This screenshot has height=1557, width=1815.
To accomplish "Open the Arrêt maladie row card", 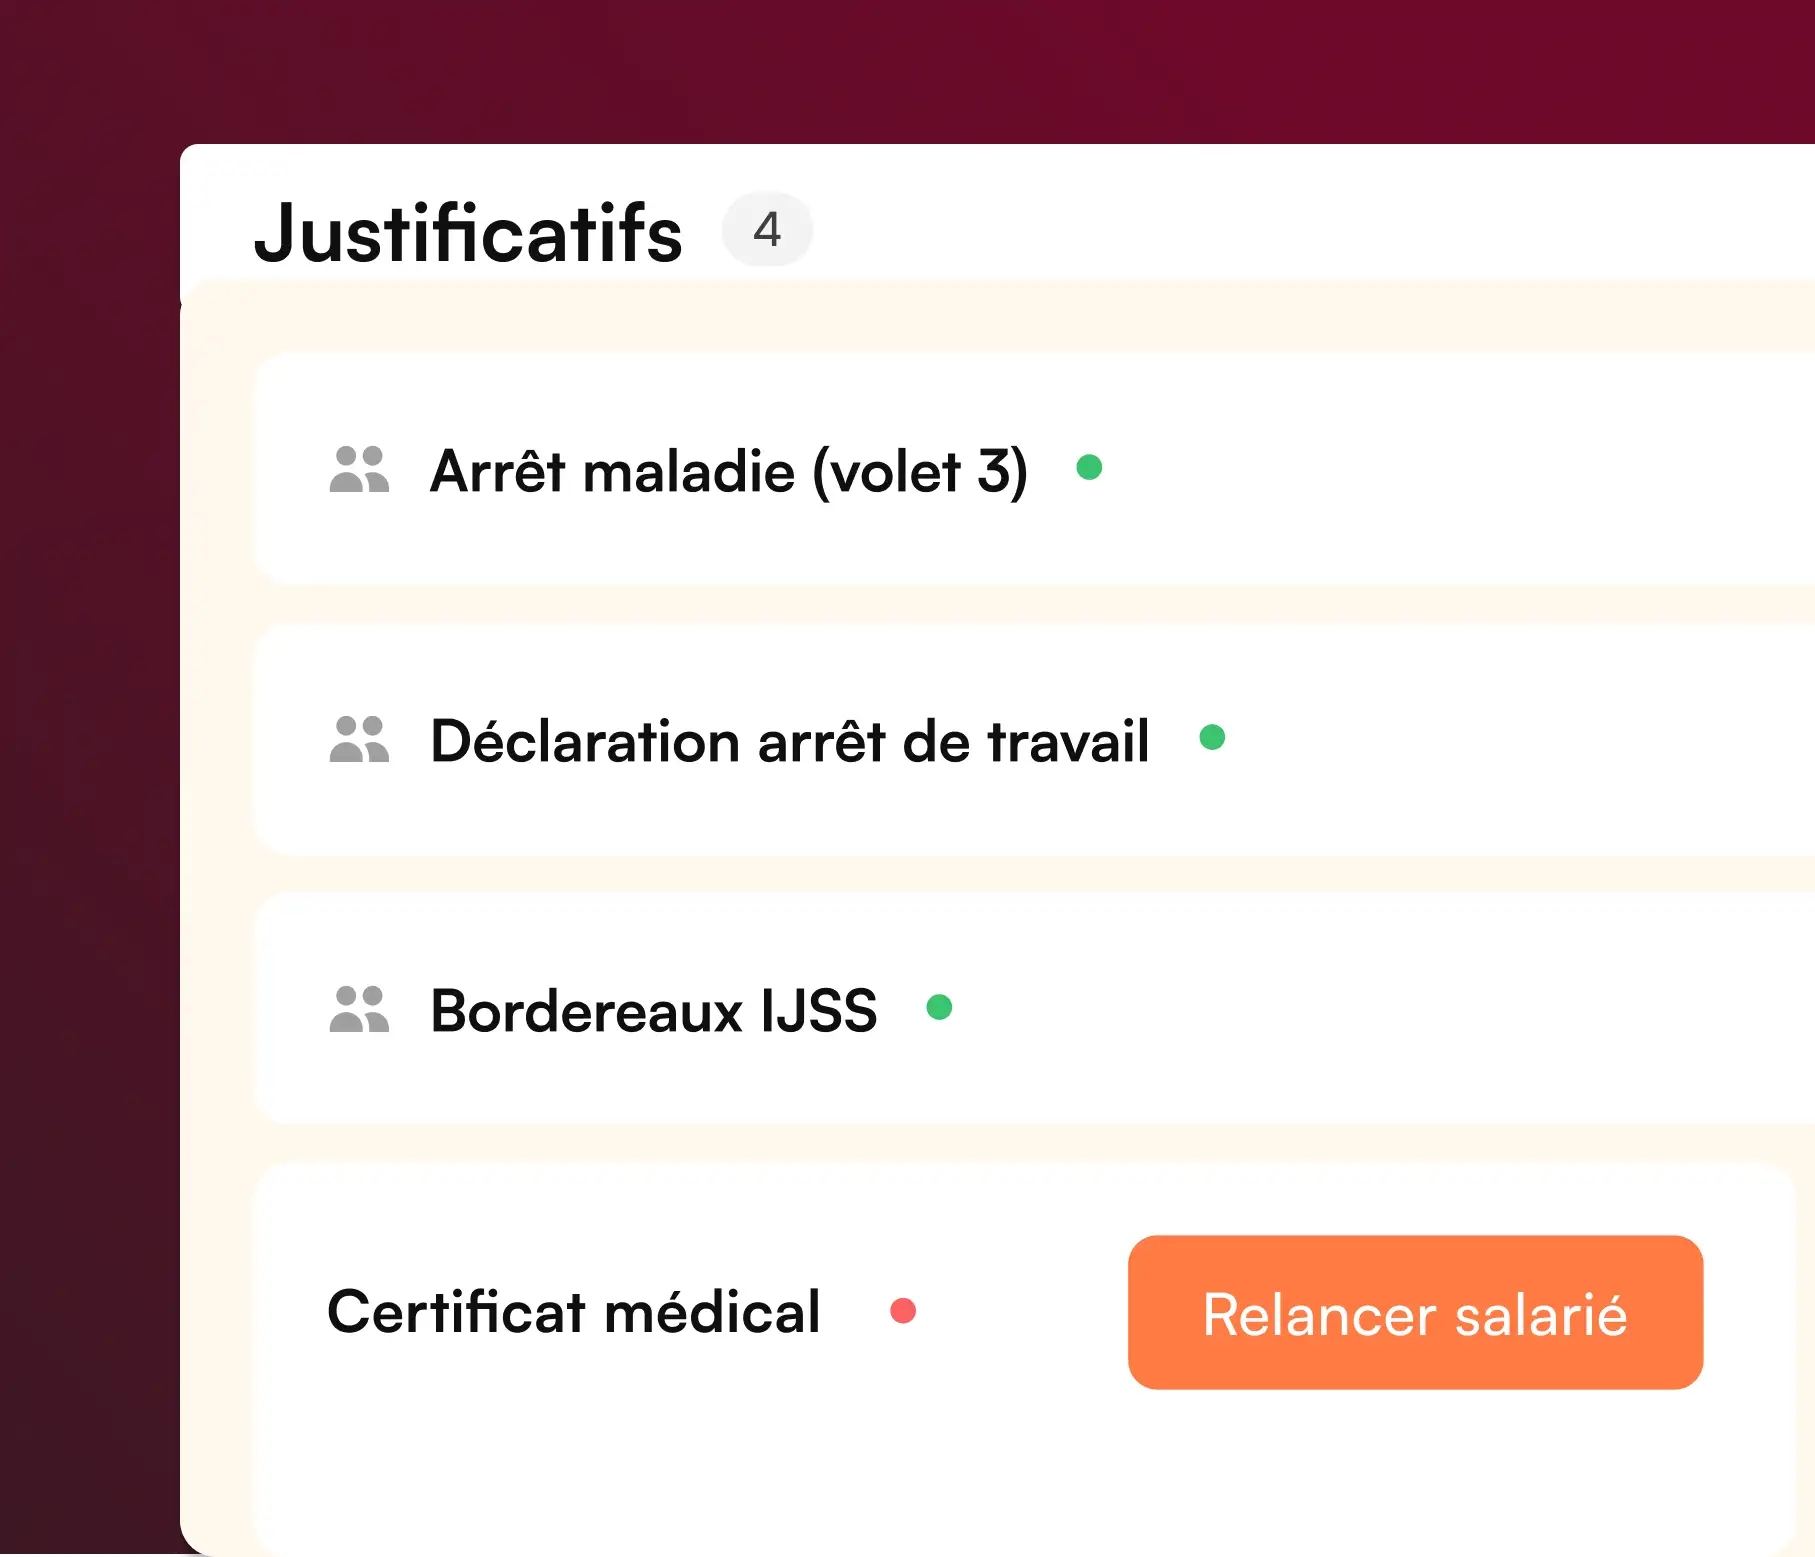I will [x=1035, y=468].
